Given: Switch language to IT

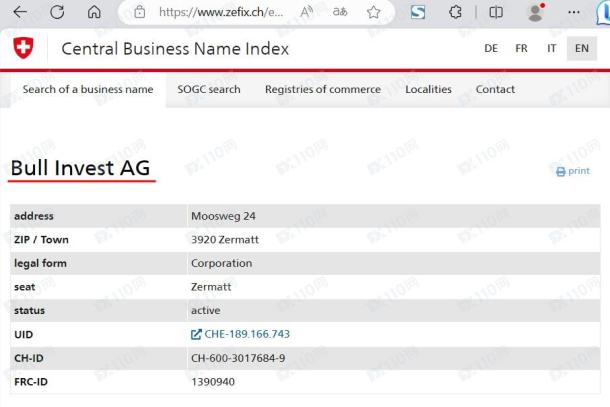Looking at the screenshot, I should (551, 48).
